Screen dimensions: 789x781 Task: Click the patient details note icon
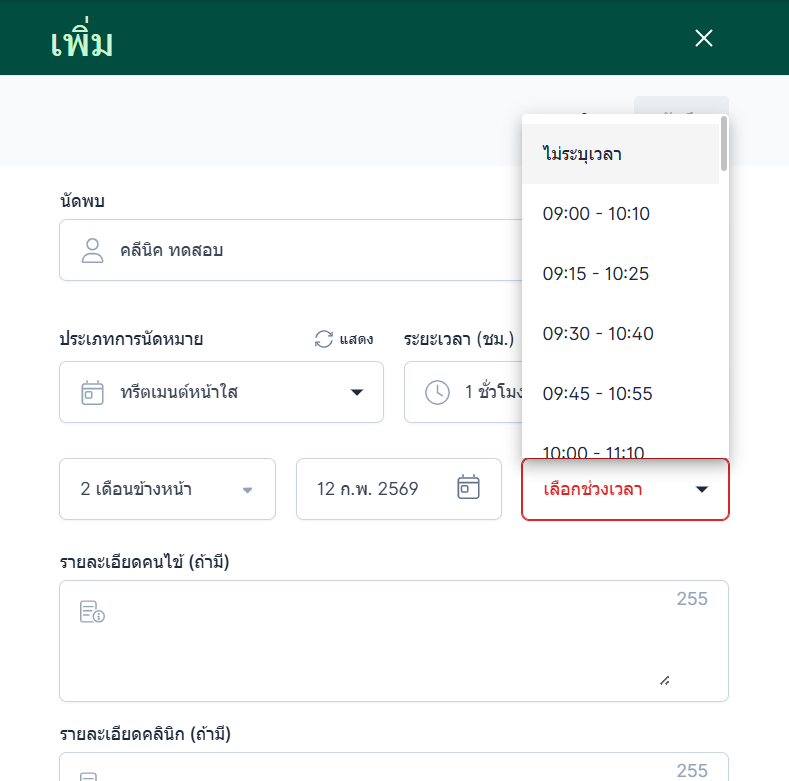point(92,612)
